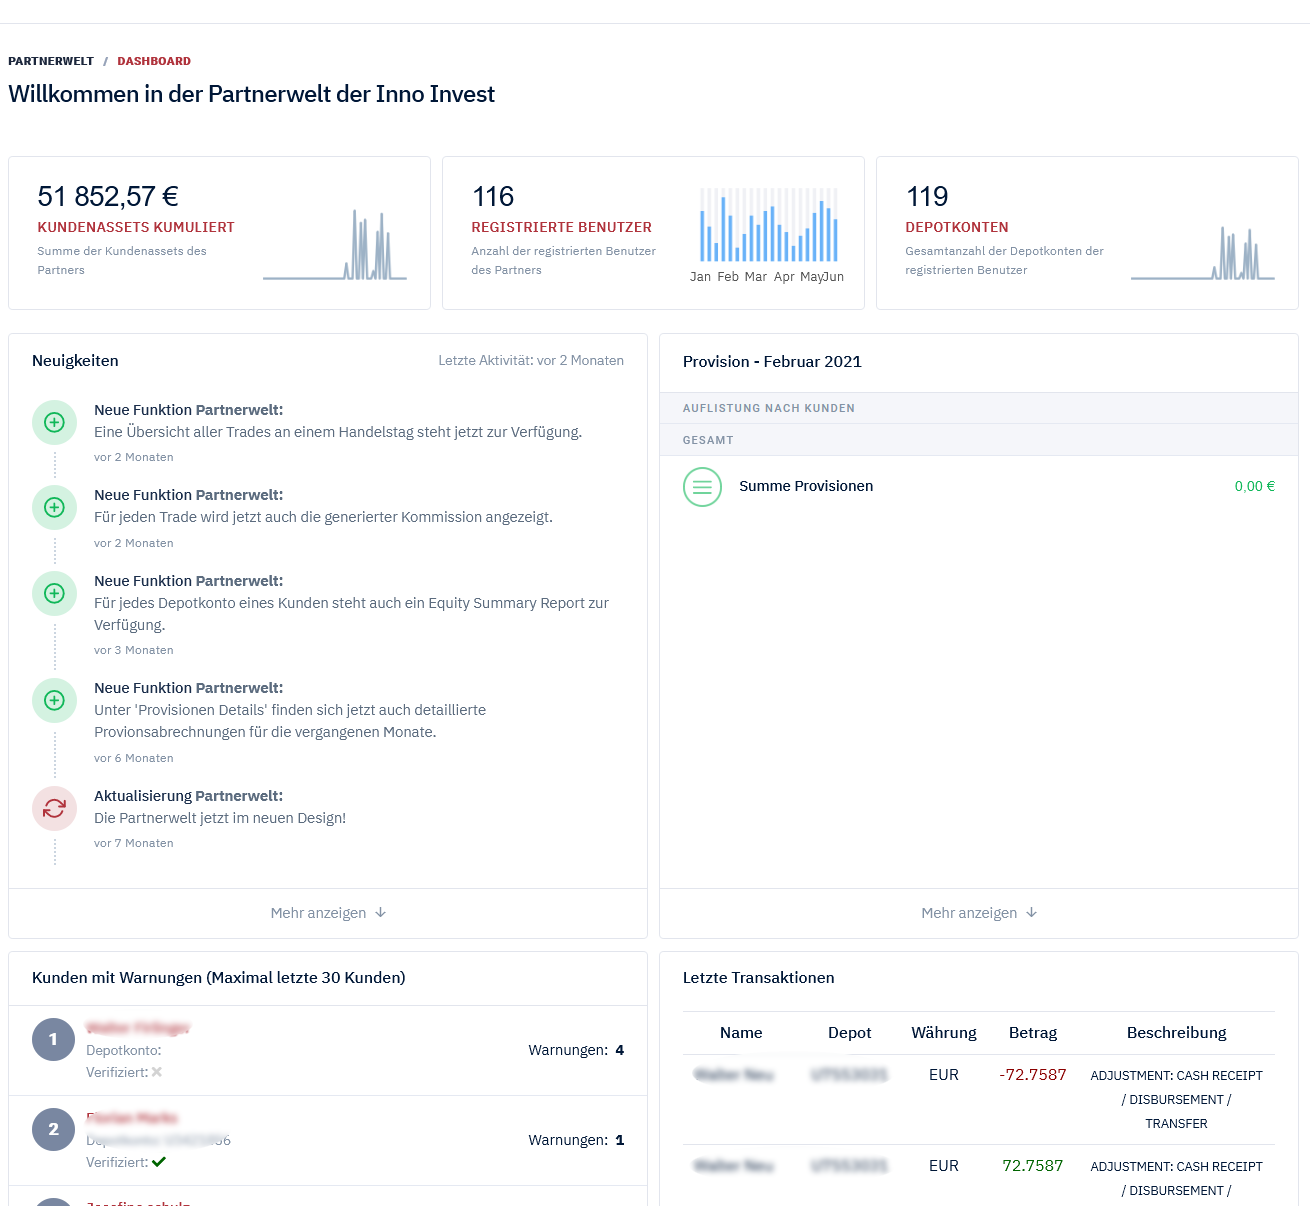Image resolution: width=1310 pixels, height=1206 pixels.
Task: Click the Summe Provisionen label
Action: tap(806, 486)
